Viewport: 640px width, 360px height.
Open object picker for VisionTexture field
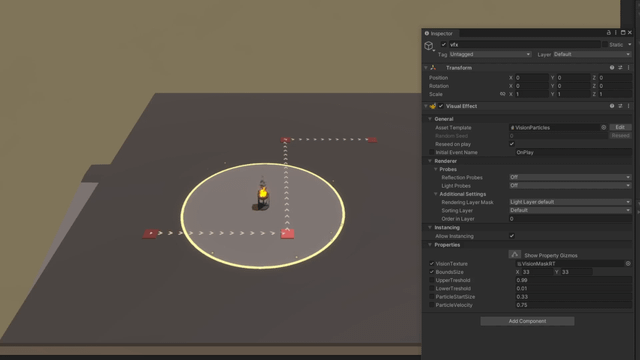click(628, 264)
